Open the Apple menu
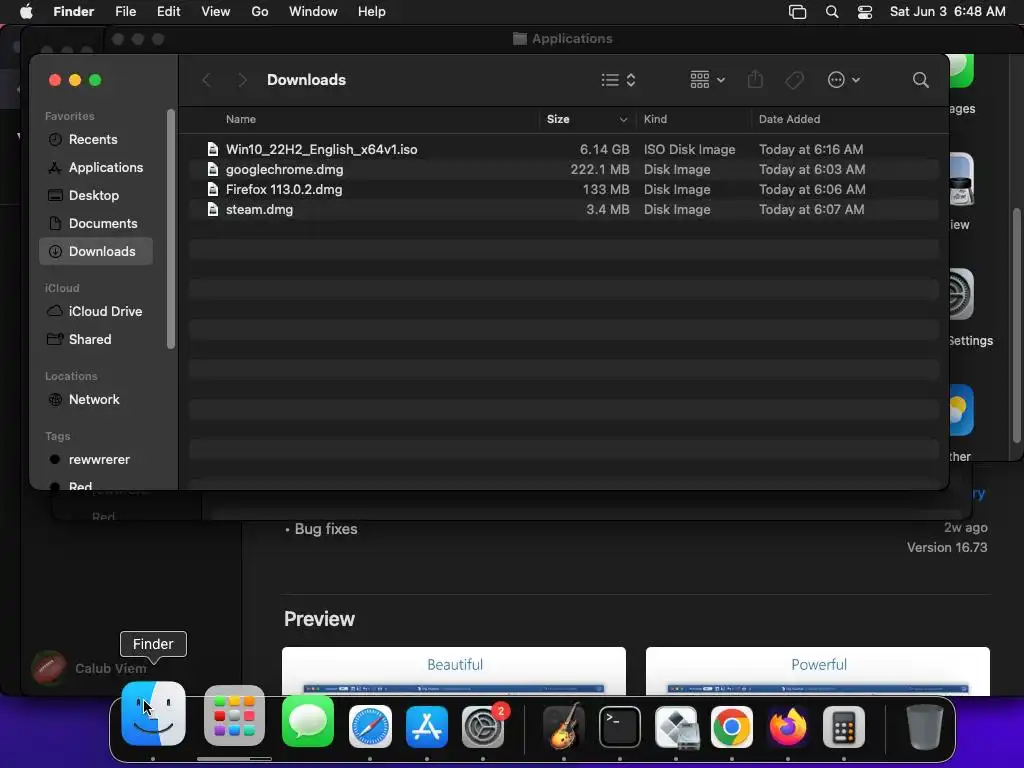This screenshot has width=1024, height=768. pos(26,12)
